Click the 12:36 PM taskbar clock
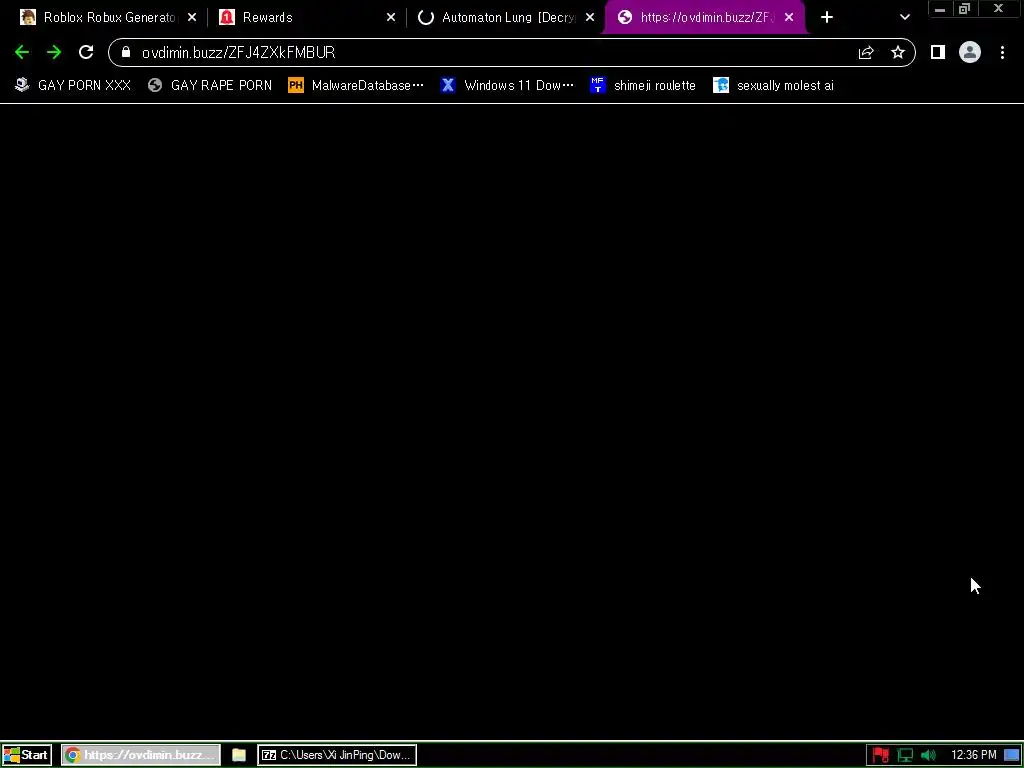Screen dimensions: 1024x768 click(974, 755)
